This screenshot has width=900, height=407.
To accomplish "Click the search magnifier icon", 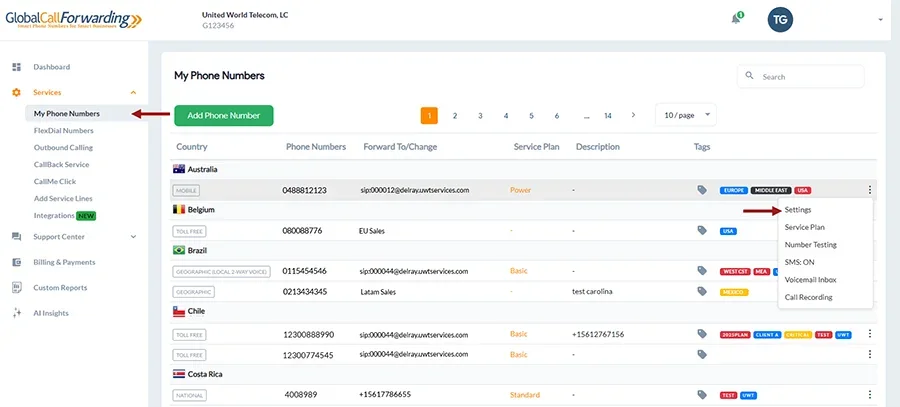I will tap(750, 76).
